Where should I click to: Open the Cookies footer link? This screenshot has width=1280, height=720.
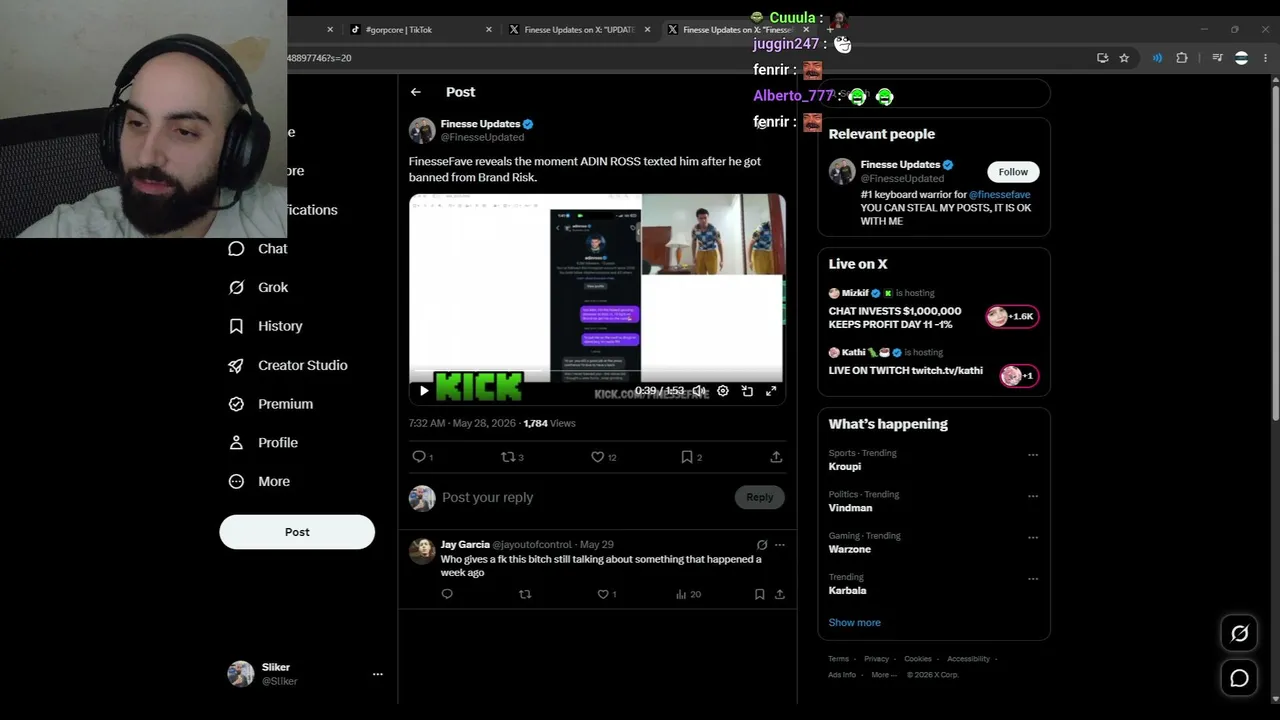tap(918, 659)
